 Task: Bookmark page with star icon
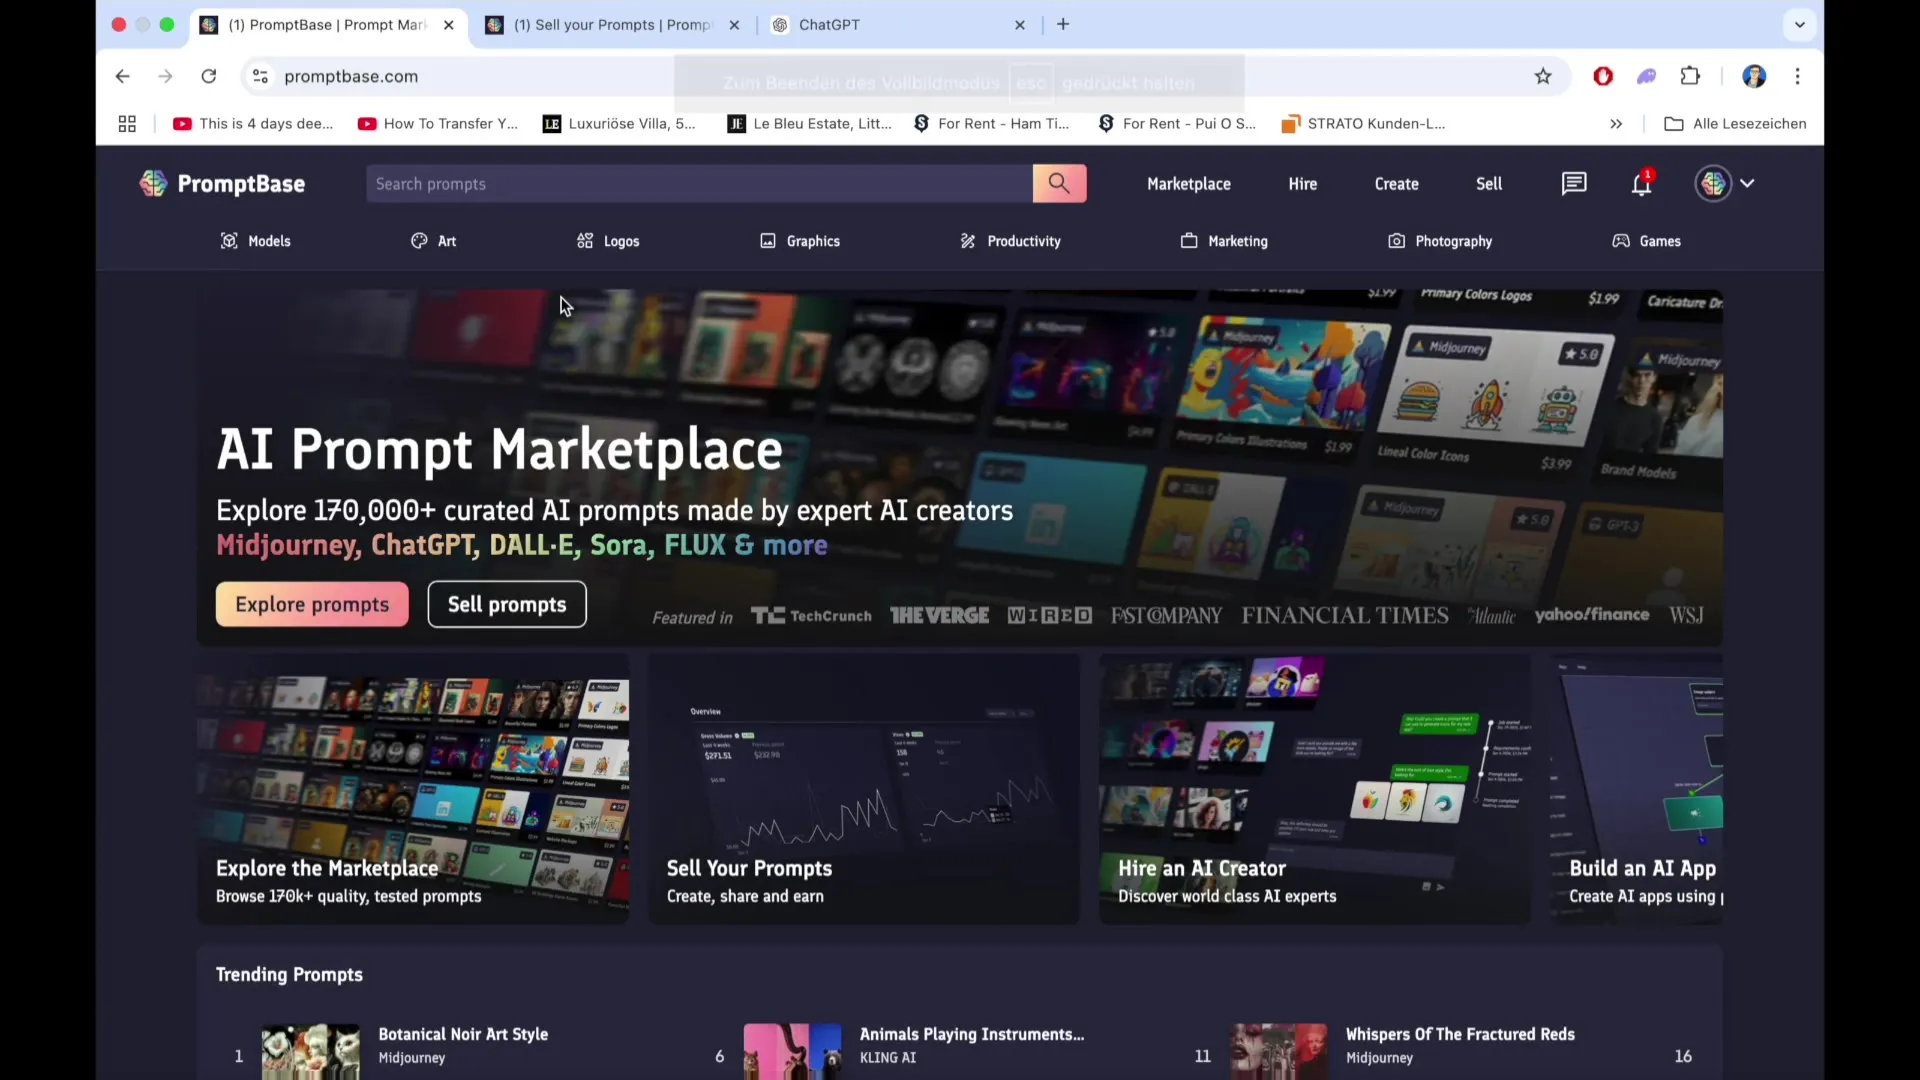[1543, 76]
